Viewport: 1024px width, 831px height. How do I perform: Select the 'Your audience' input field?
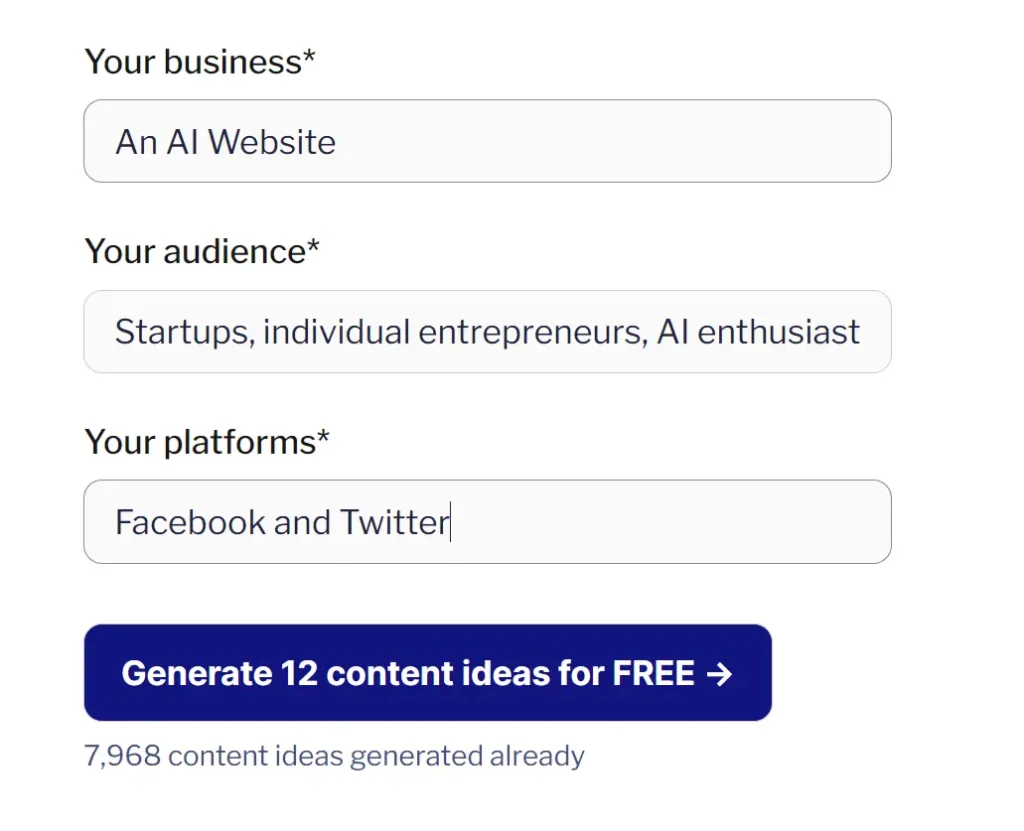point(487,331)
